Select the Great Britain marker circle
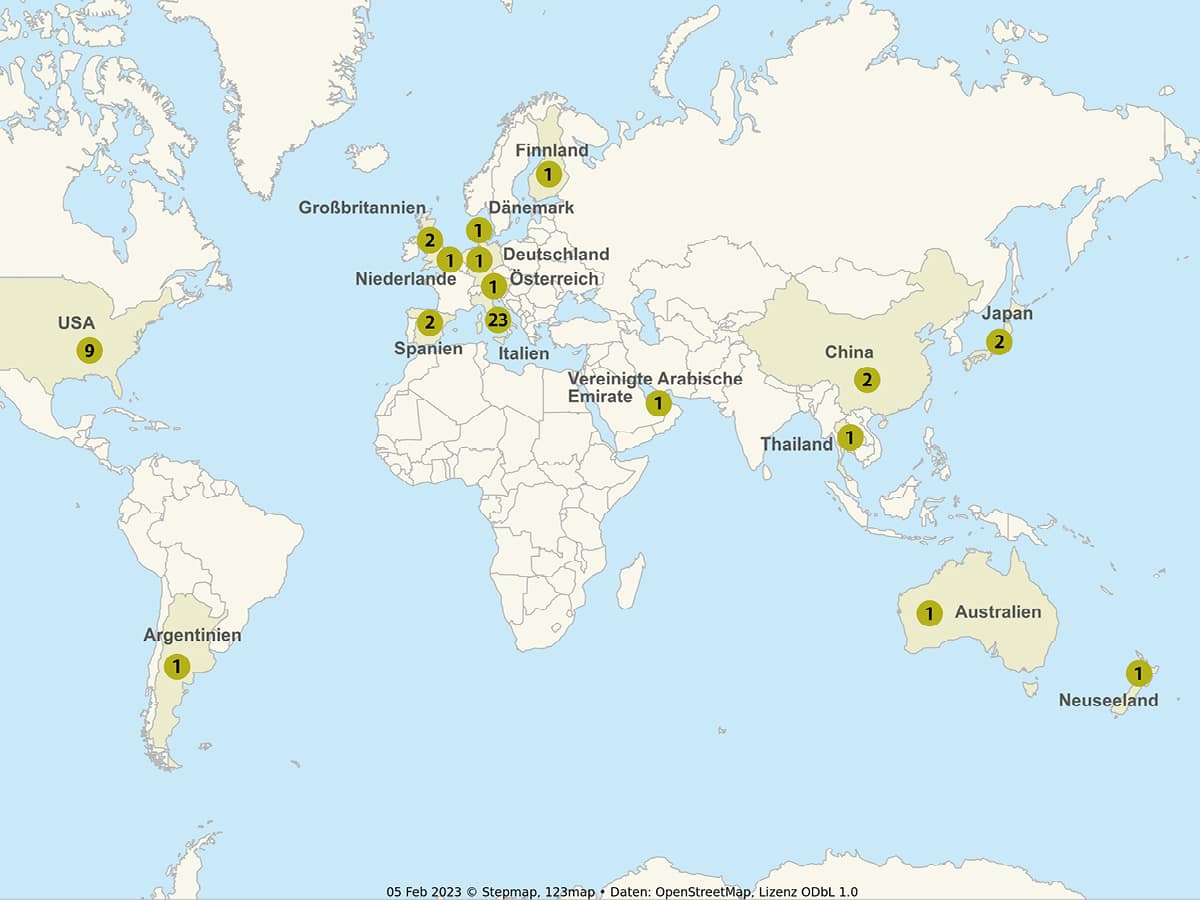This screenshot has width=1200, height=900. click(x=430, y=240)
